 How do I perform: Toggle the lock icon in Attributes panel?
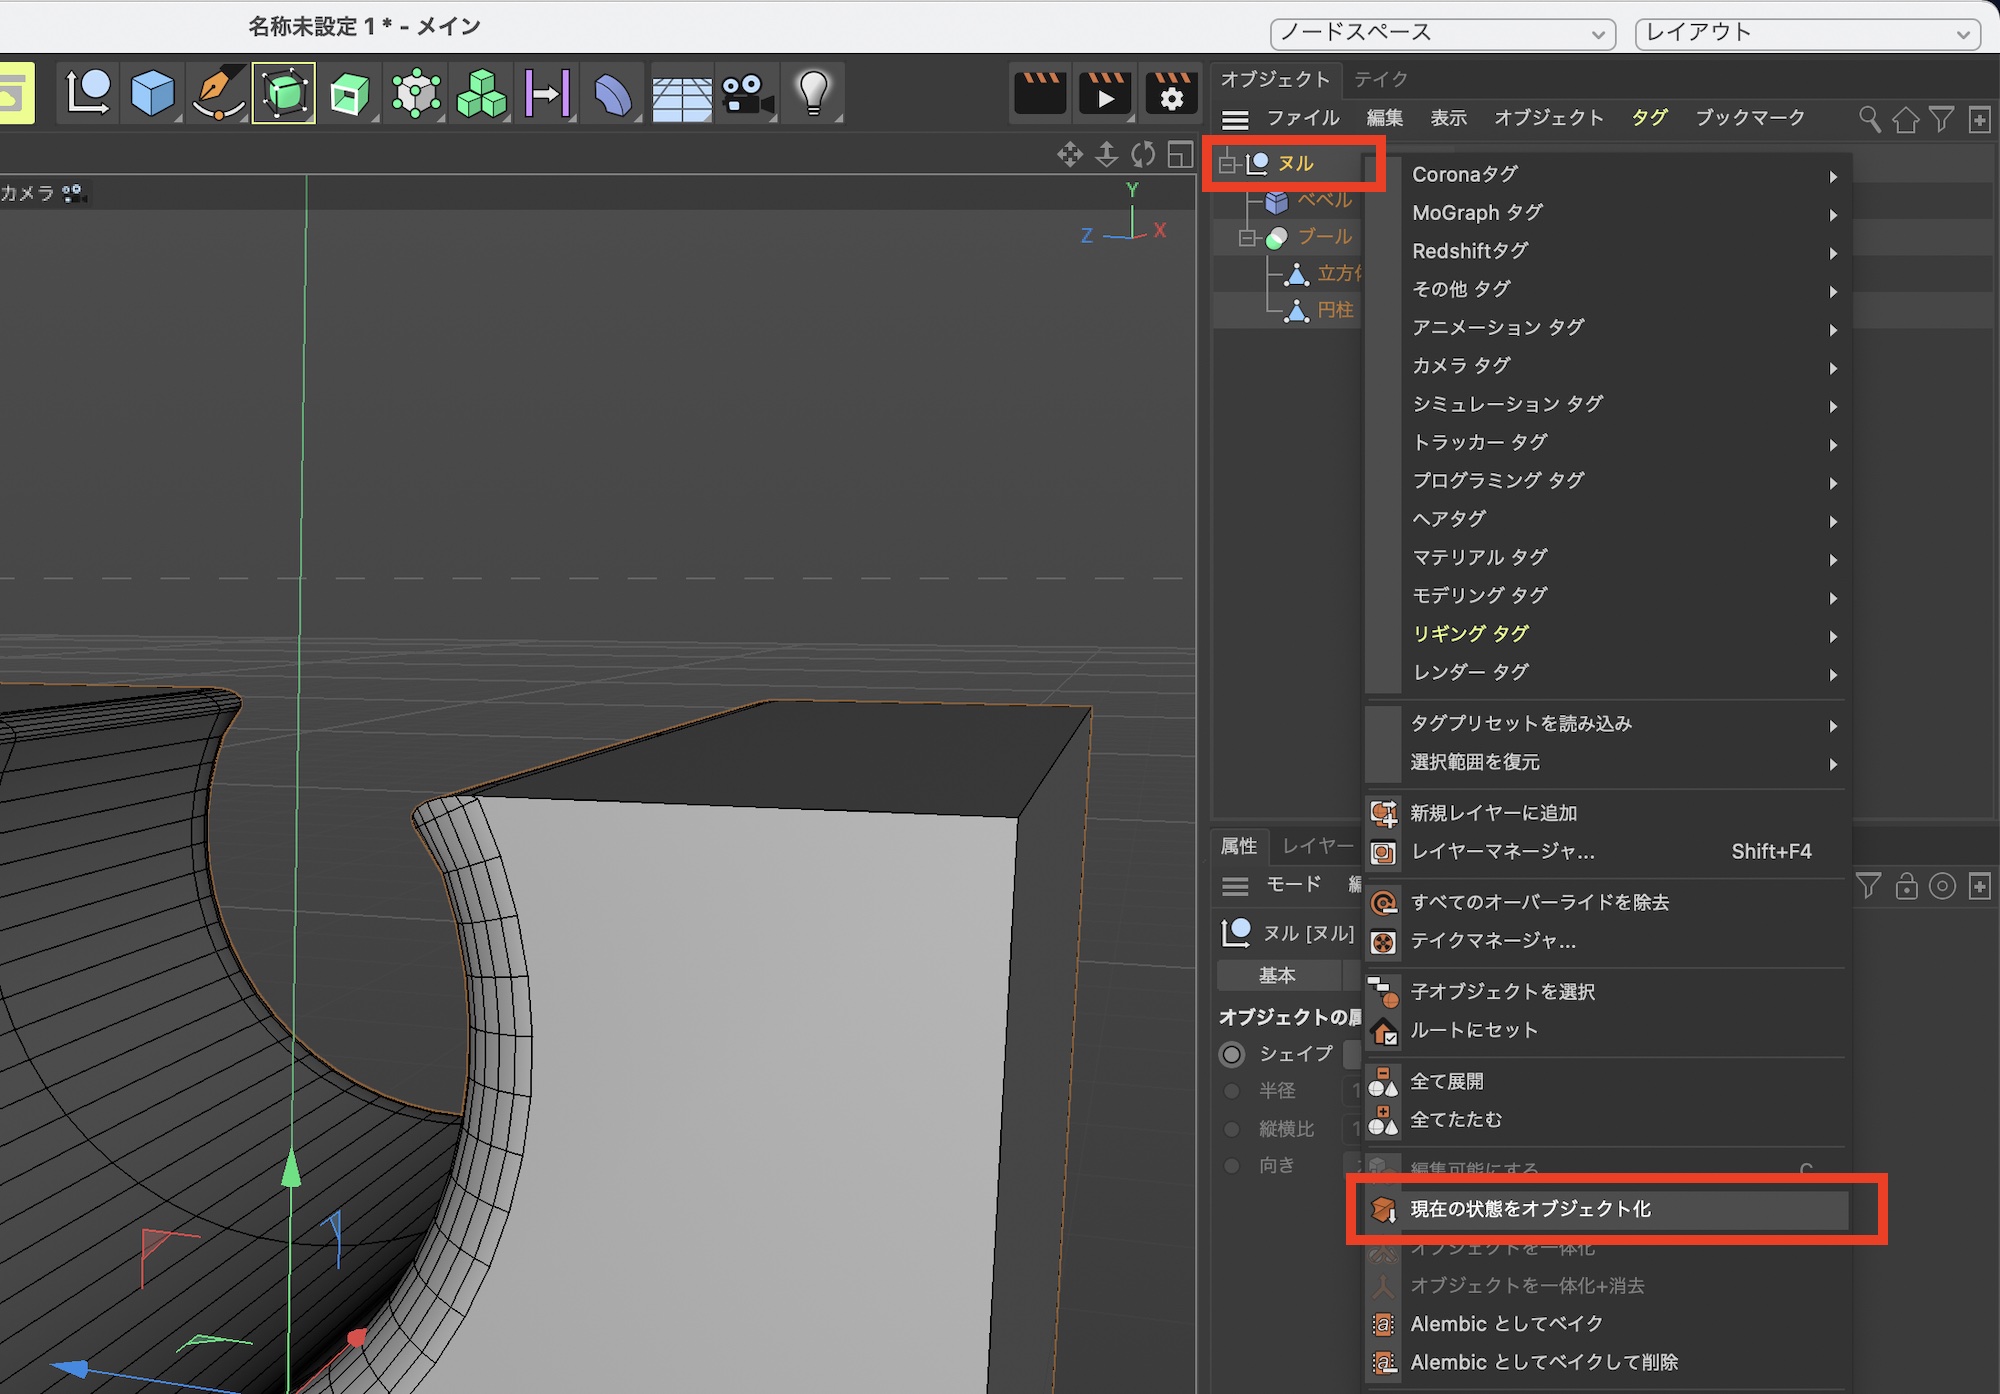1906,886
